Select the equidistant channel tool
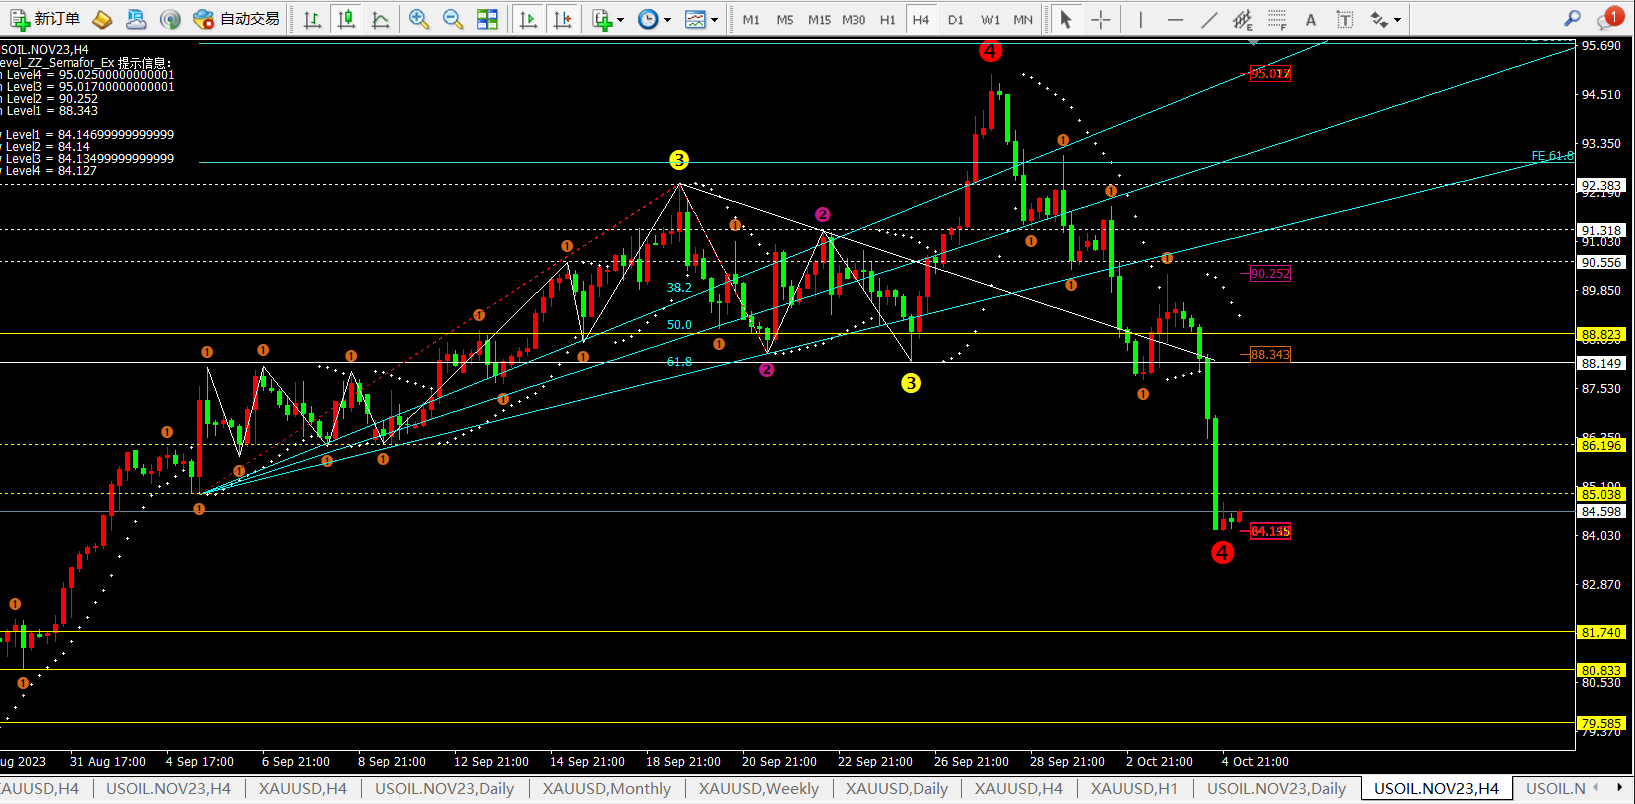Screen dimensions: 1635x804 point(1243,19)
